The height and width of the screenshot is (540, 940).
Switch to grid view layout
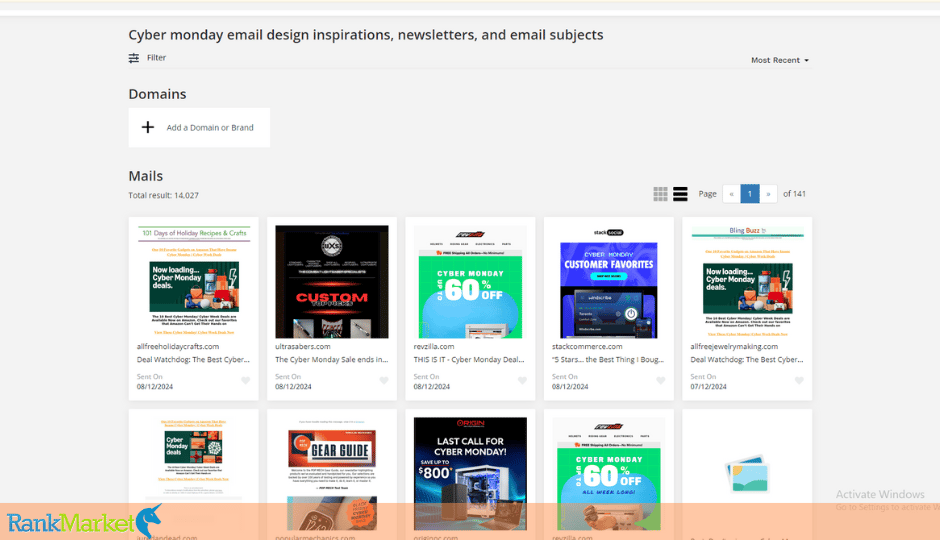[660, 194]
